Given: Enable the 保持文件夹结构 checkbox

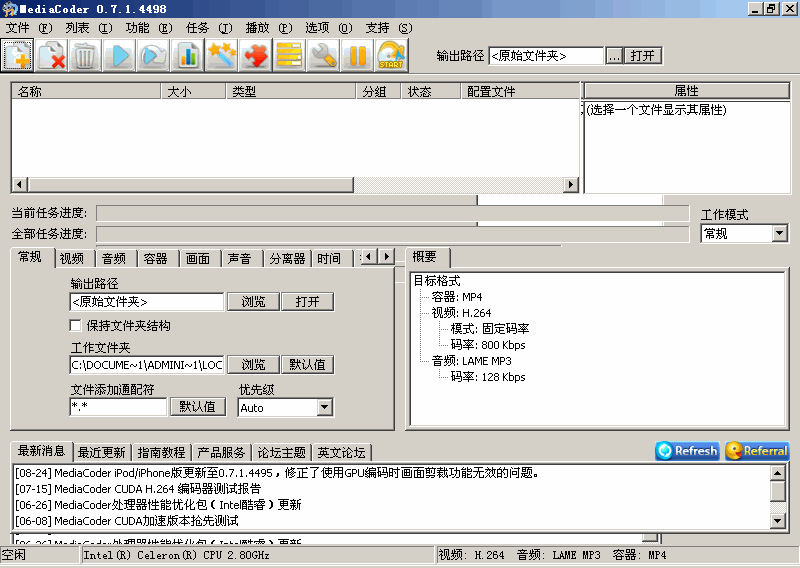Looking at the screenshot, I should click(x=76, y=326).
